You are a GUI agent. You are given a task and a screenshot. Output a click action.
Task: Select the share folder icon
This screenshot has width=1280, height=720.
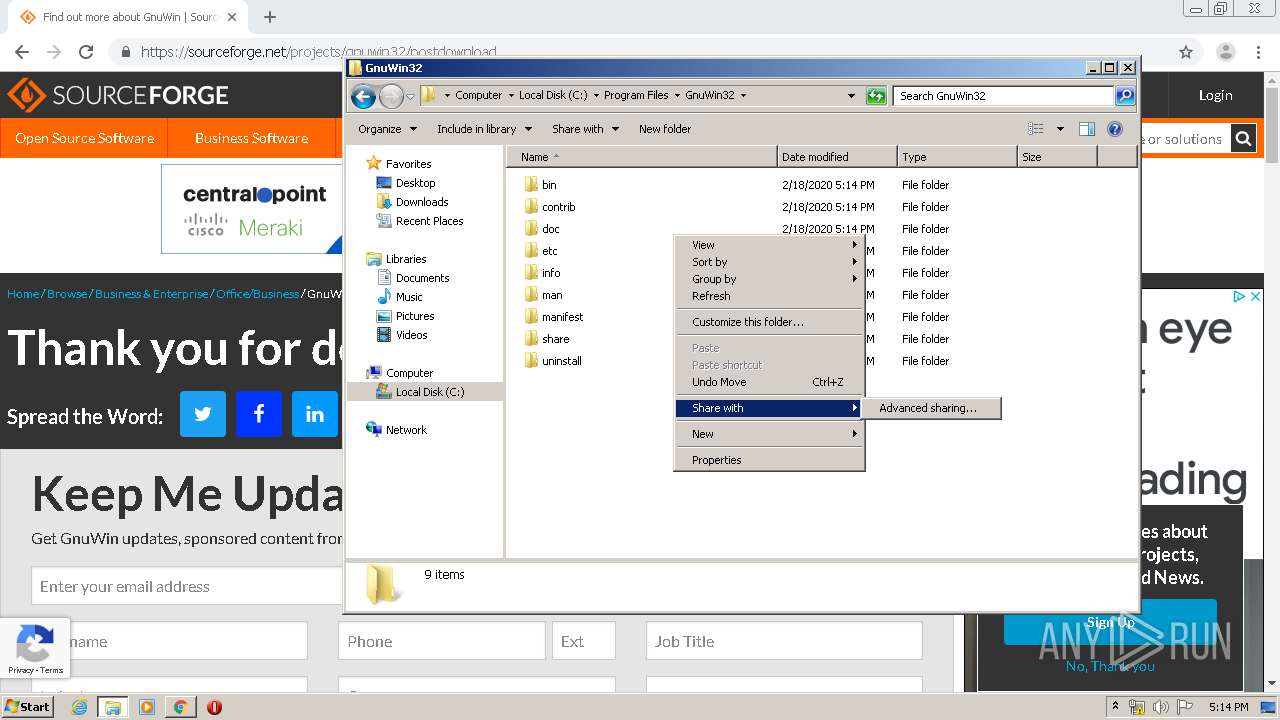click(531, 339)
